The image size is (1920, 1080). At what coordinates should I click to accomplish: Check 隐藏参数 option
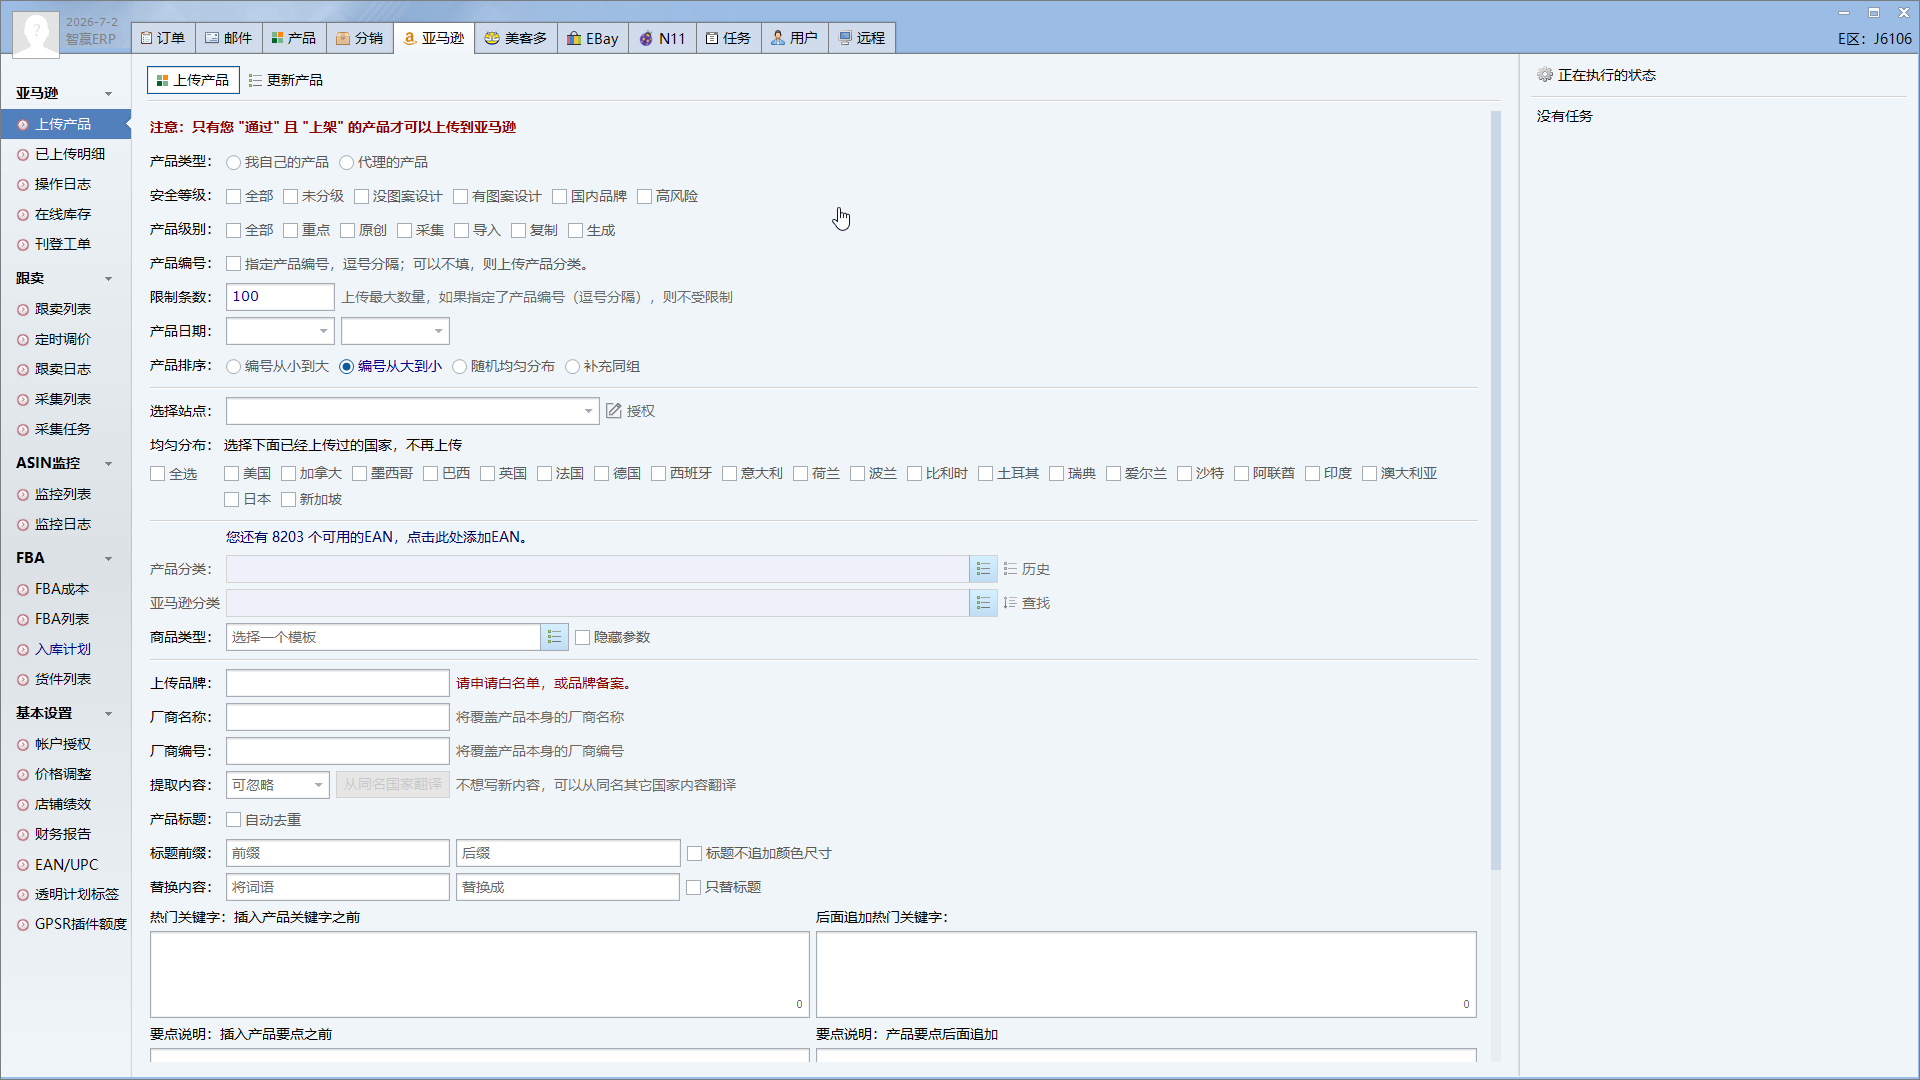pyautogui.click(x=582, y=638)
